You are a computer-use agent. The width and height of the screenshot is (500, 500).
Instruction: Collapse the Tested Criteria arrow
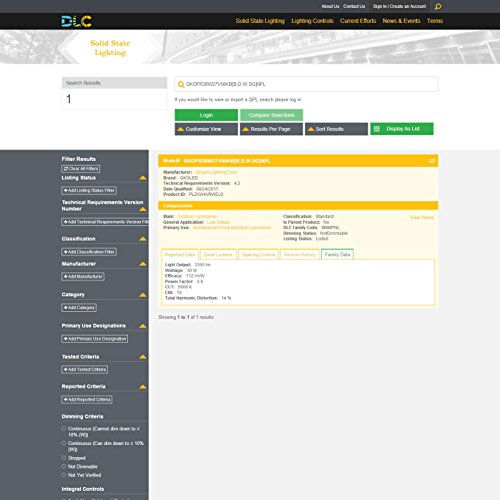click(x=143, y=357)
